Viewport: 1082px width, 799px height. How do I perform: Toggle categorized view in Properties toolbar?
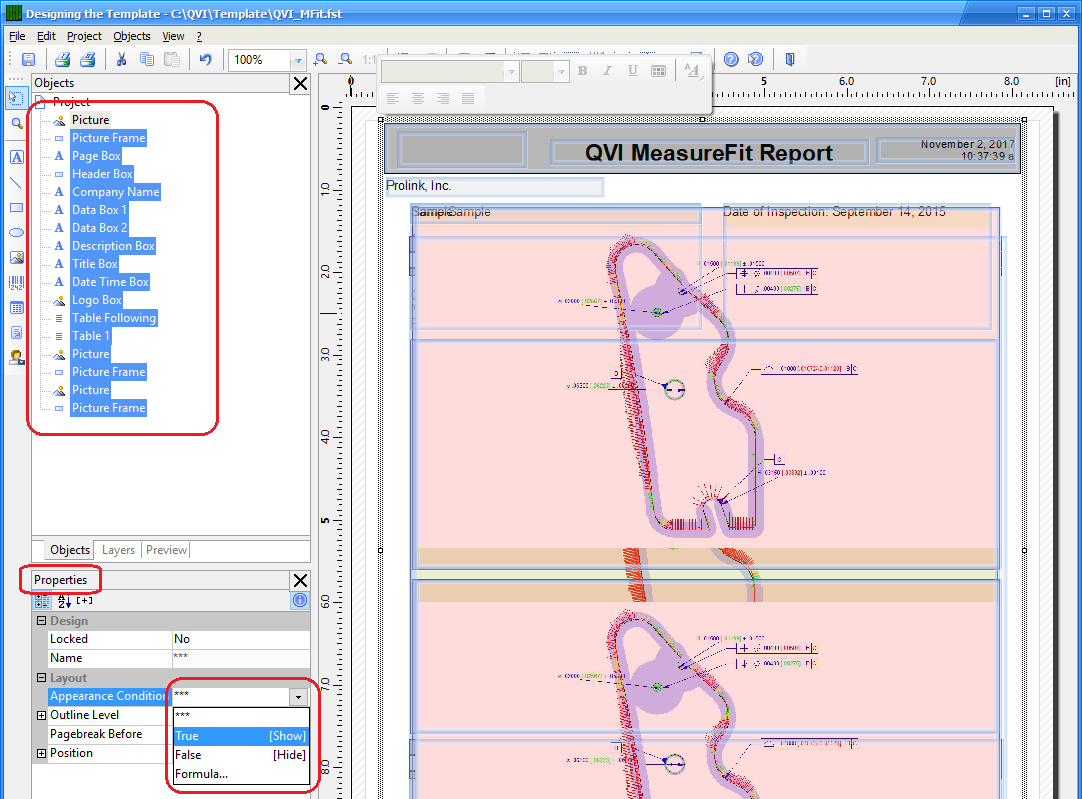coord(42,601)
